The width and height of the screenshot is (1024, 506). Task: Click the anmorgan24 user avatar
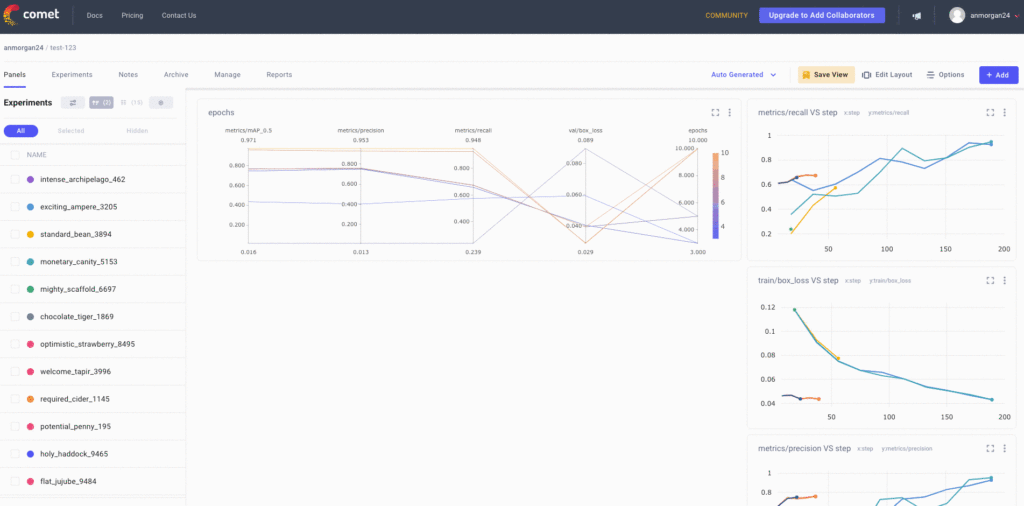957,15
